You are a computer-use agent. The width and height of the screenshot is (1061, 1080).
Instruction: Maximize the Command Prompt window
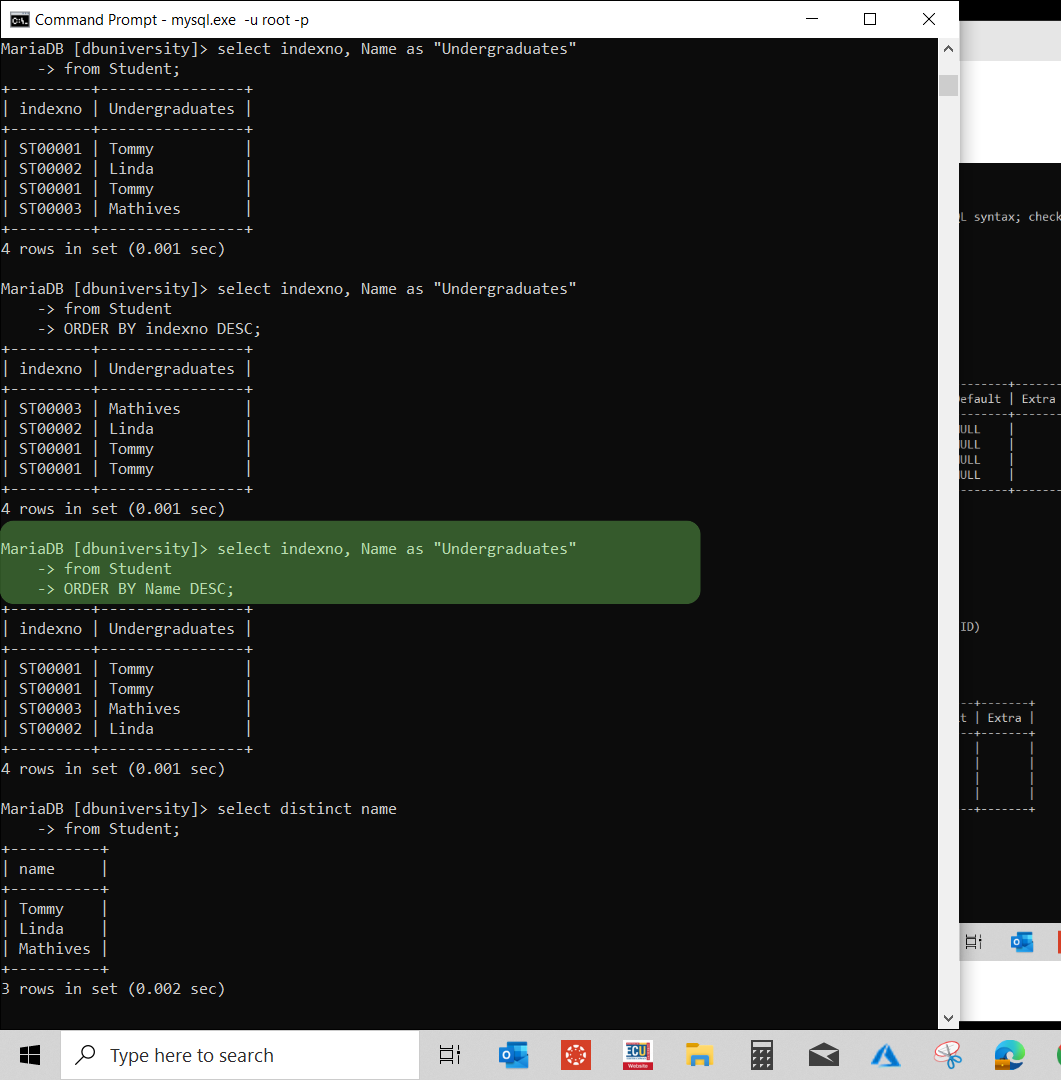click(869, 18)
